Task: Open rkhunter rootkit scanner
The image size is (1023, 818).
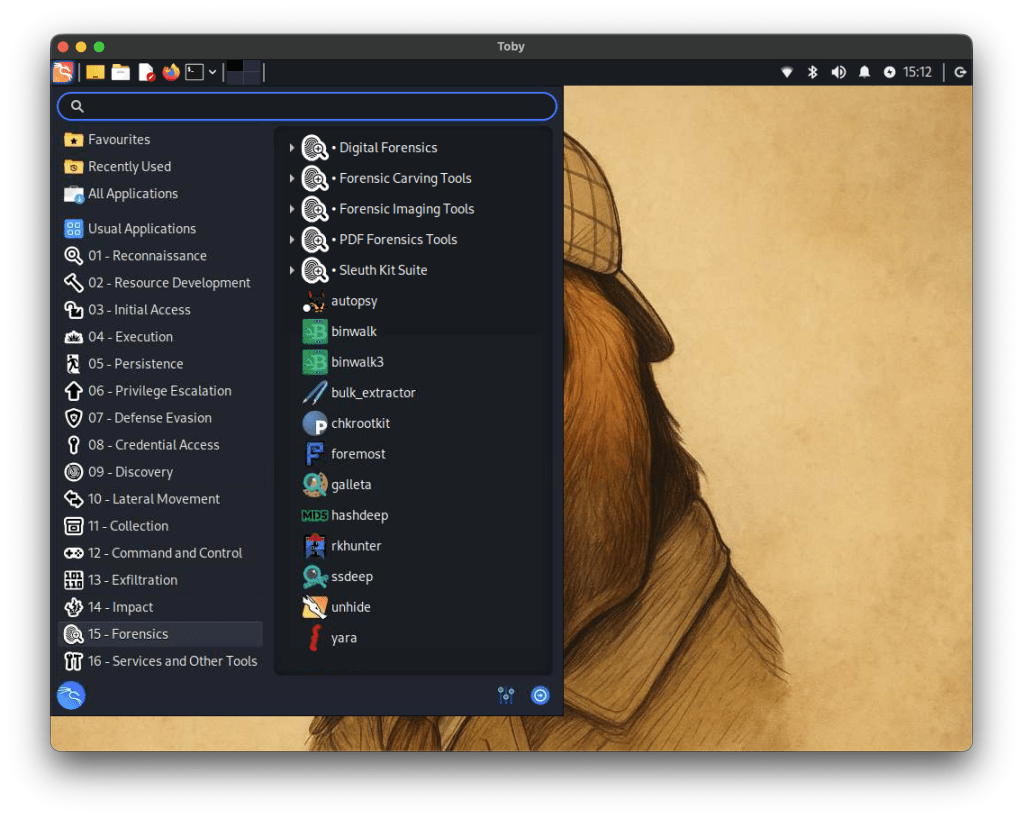Action: (355, 546)
